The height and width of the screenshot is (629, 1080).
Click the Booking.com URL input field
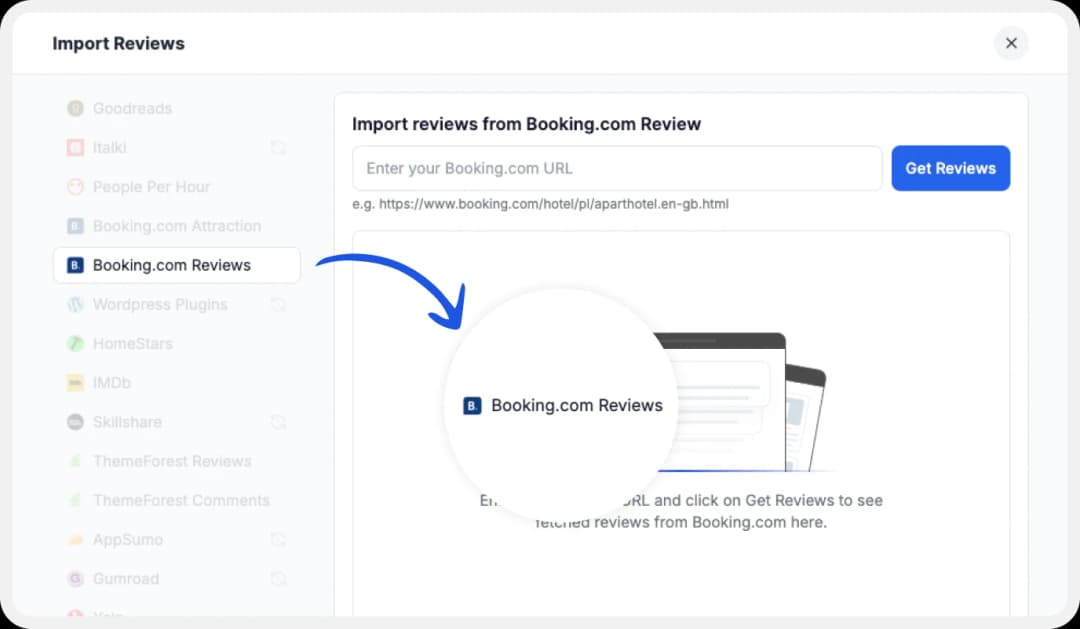click(x=616, y=168)
